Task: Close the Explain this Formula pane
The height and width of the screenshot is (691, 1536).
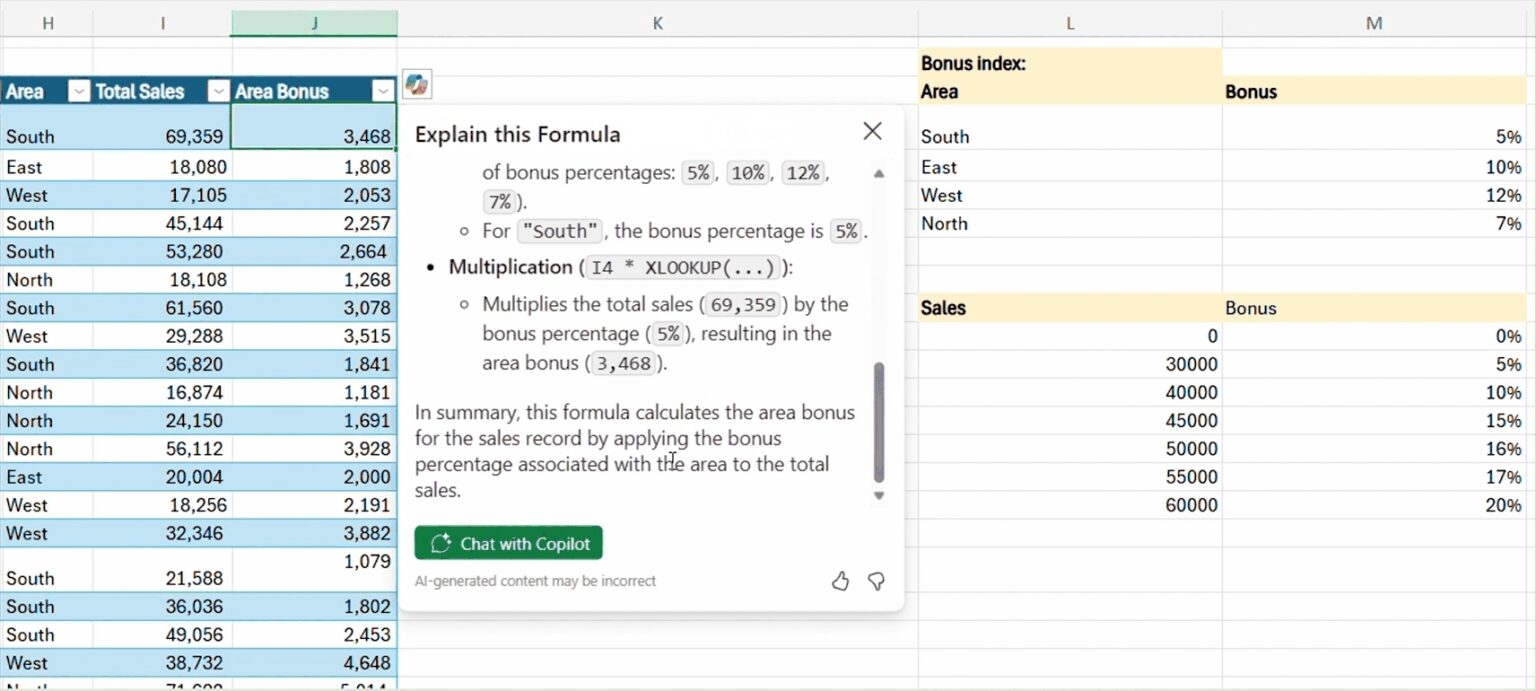Action: point(871,131)
